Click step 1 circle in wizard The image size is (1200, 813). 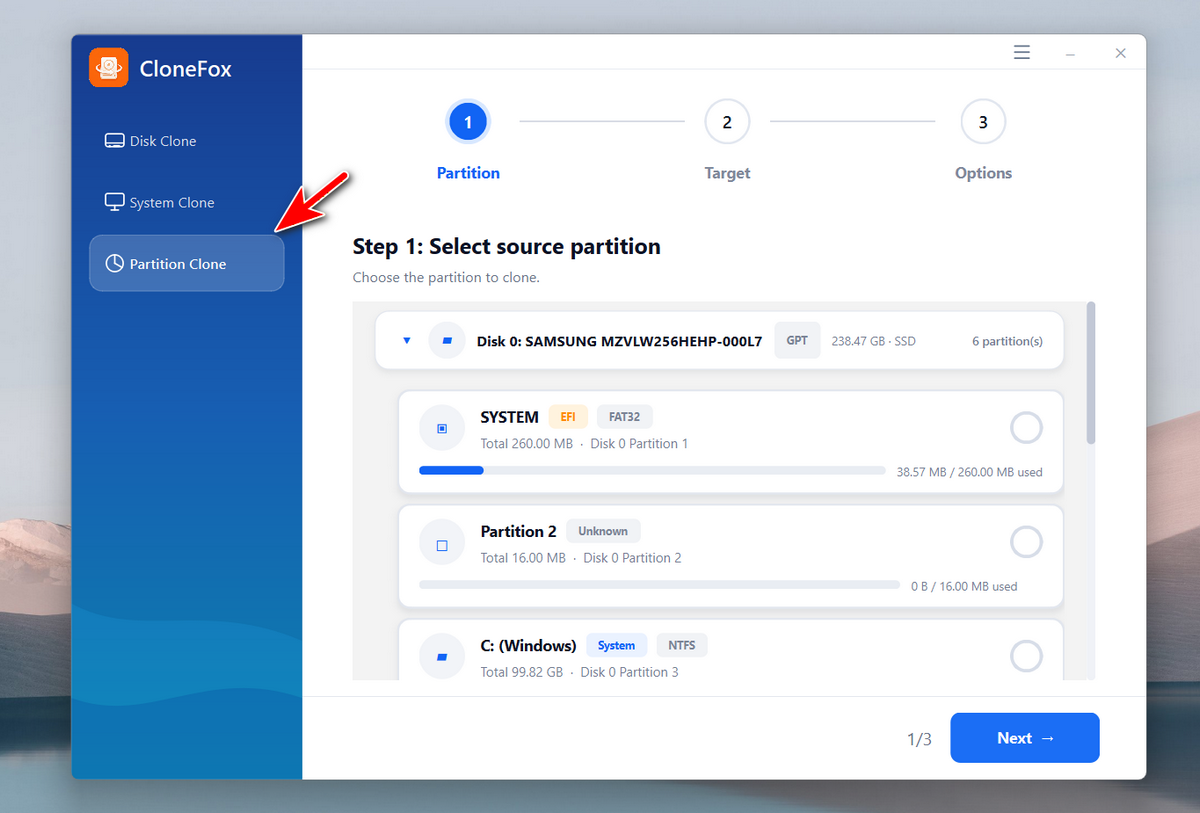coord(468,122)
